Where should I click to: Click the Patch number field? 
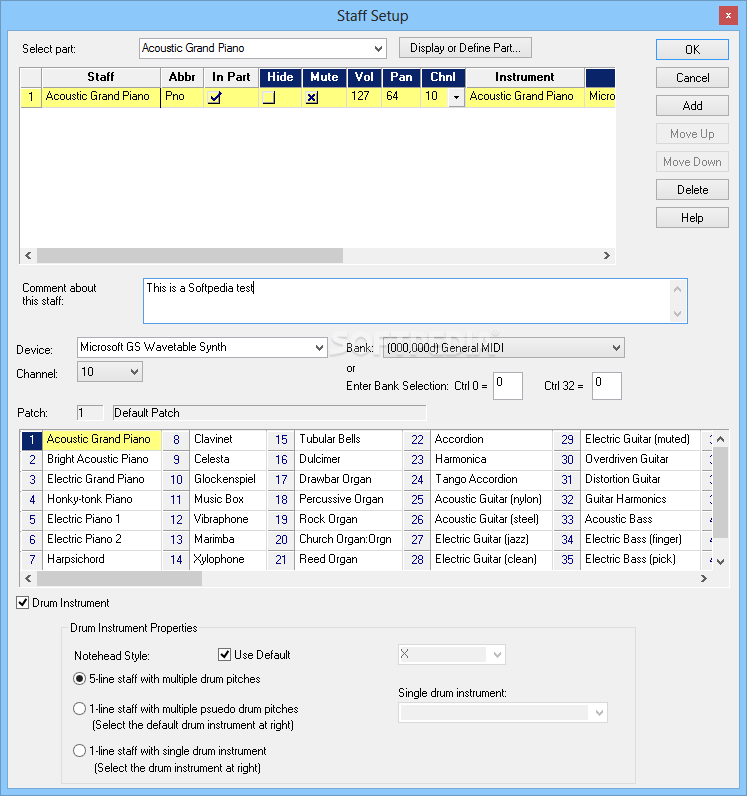click(90, 413)
